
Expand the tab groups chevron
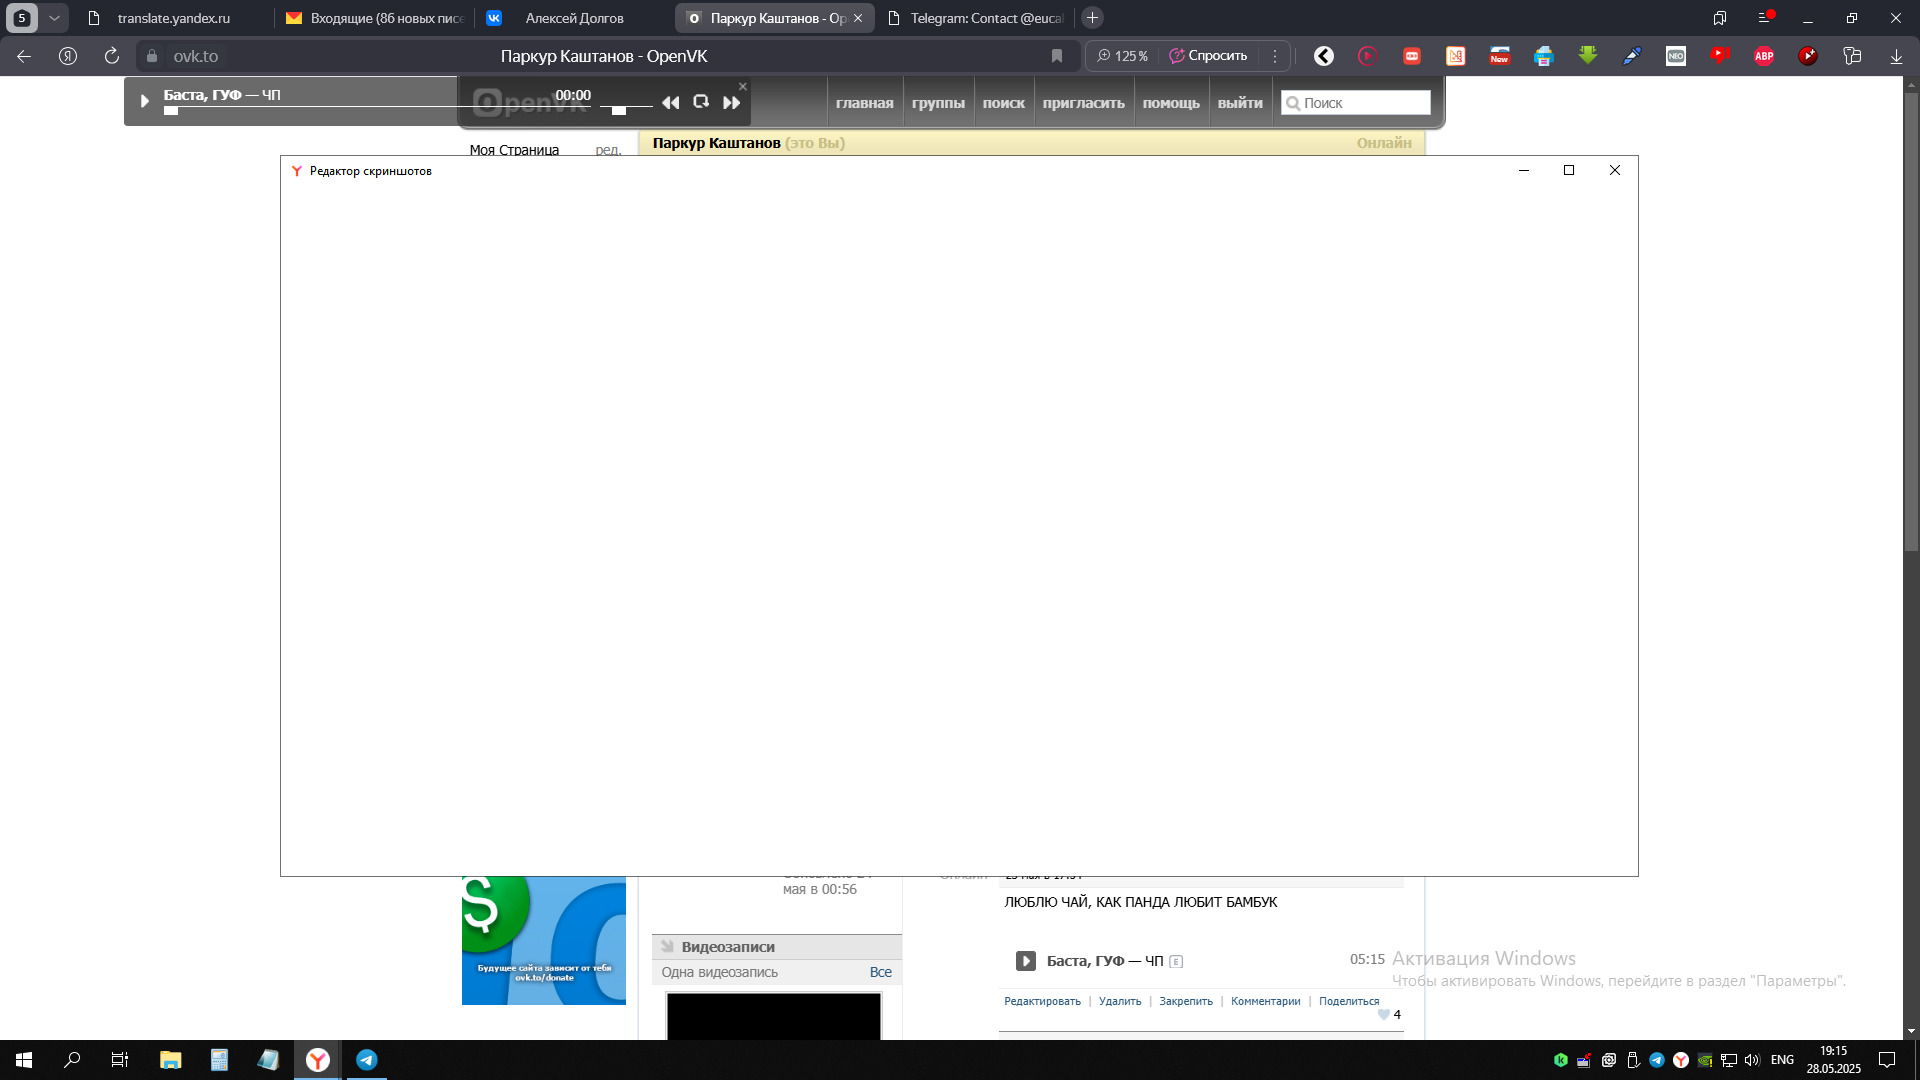[54, 18]
